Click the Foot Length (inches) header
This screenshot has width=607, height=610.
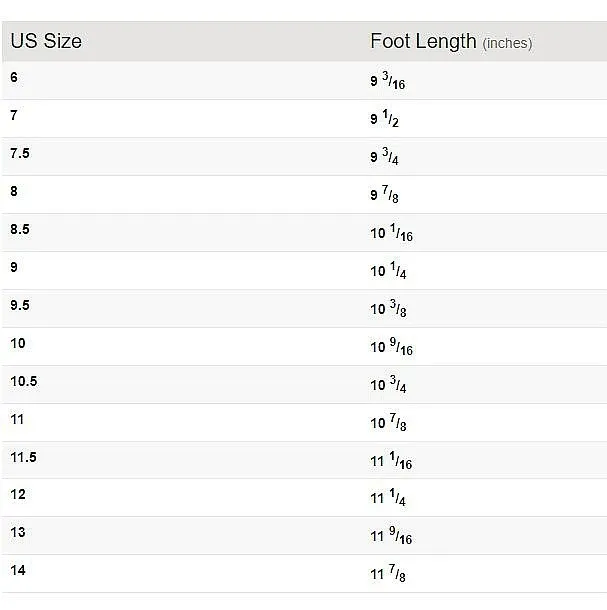(451, 42)
